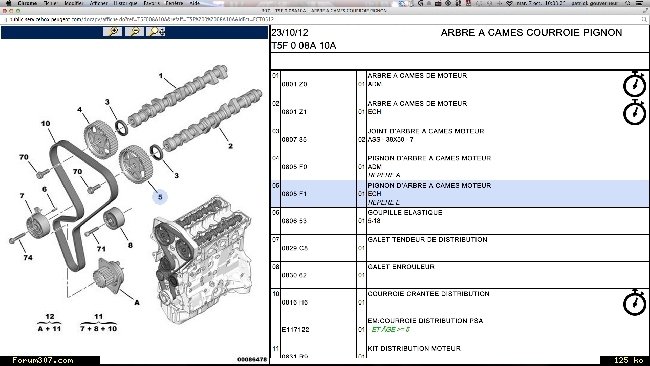Click the browser address bar URL
This screenshot has width=650, height=366.
(141, 19)
